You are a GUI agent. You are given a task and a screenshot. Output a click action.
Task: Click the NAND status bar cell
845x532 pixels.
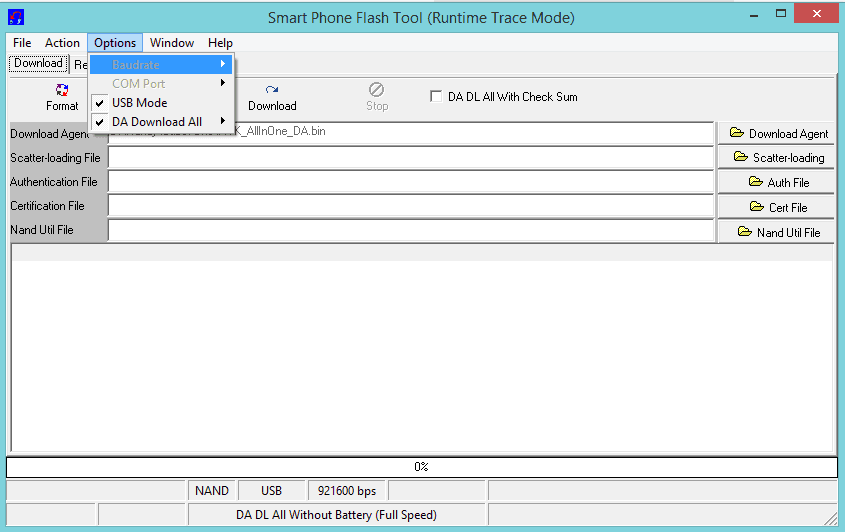212,490
